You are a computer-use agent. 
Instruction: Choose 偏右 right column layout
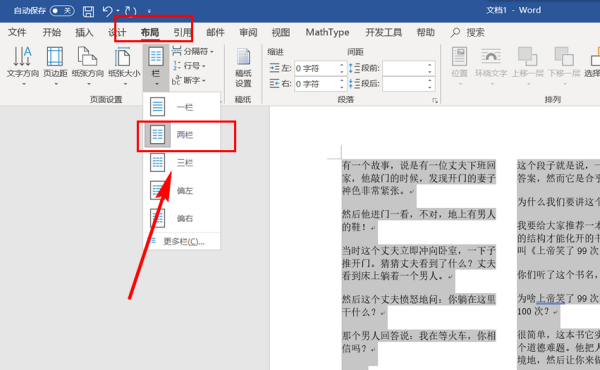(182, 218)
